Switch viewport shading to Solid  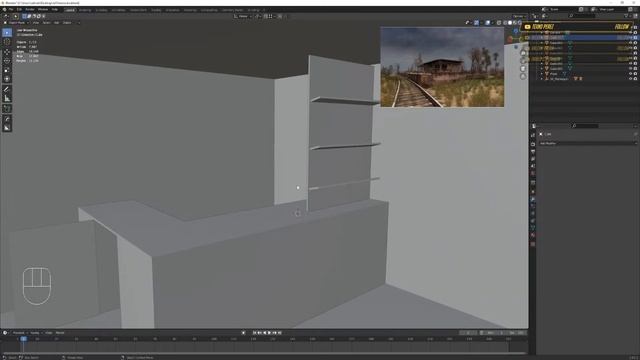510,23
